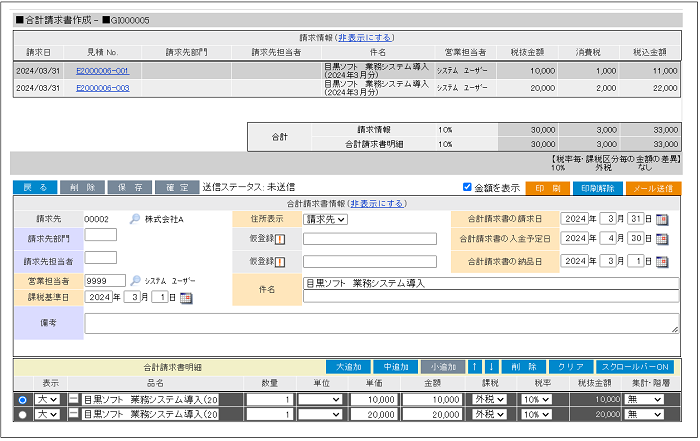Open calendar for 合計請求書の納品日
This screenshot has height=441, width=700.
coord(662,261)
